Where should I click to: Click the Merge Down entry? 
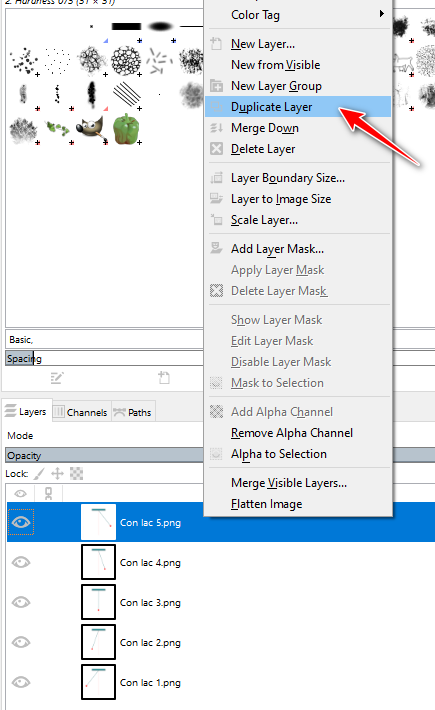pyautogui.click(x=298, y=128)
